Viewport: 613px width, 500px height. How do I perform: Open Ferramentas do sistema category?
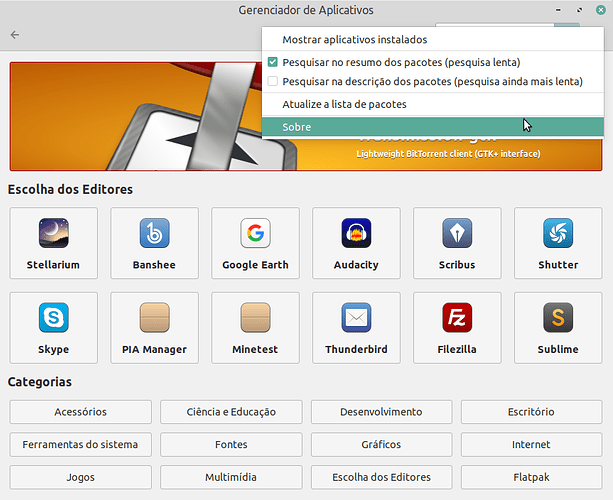[81, 444]
